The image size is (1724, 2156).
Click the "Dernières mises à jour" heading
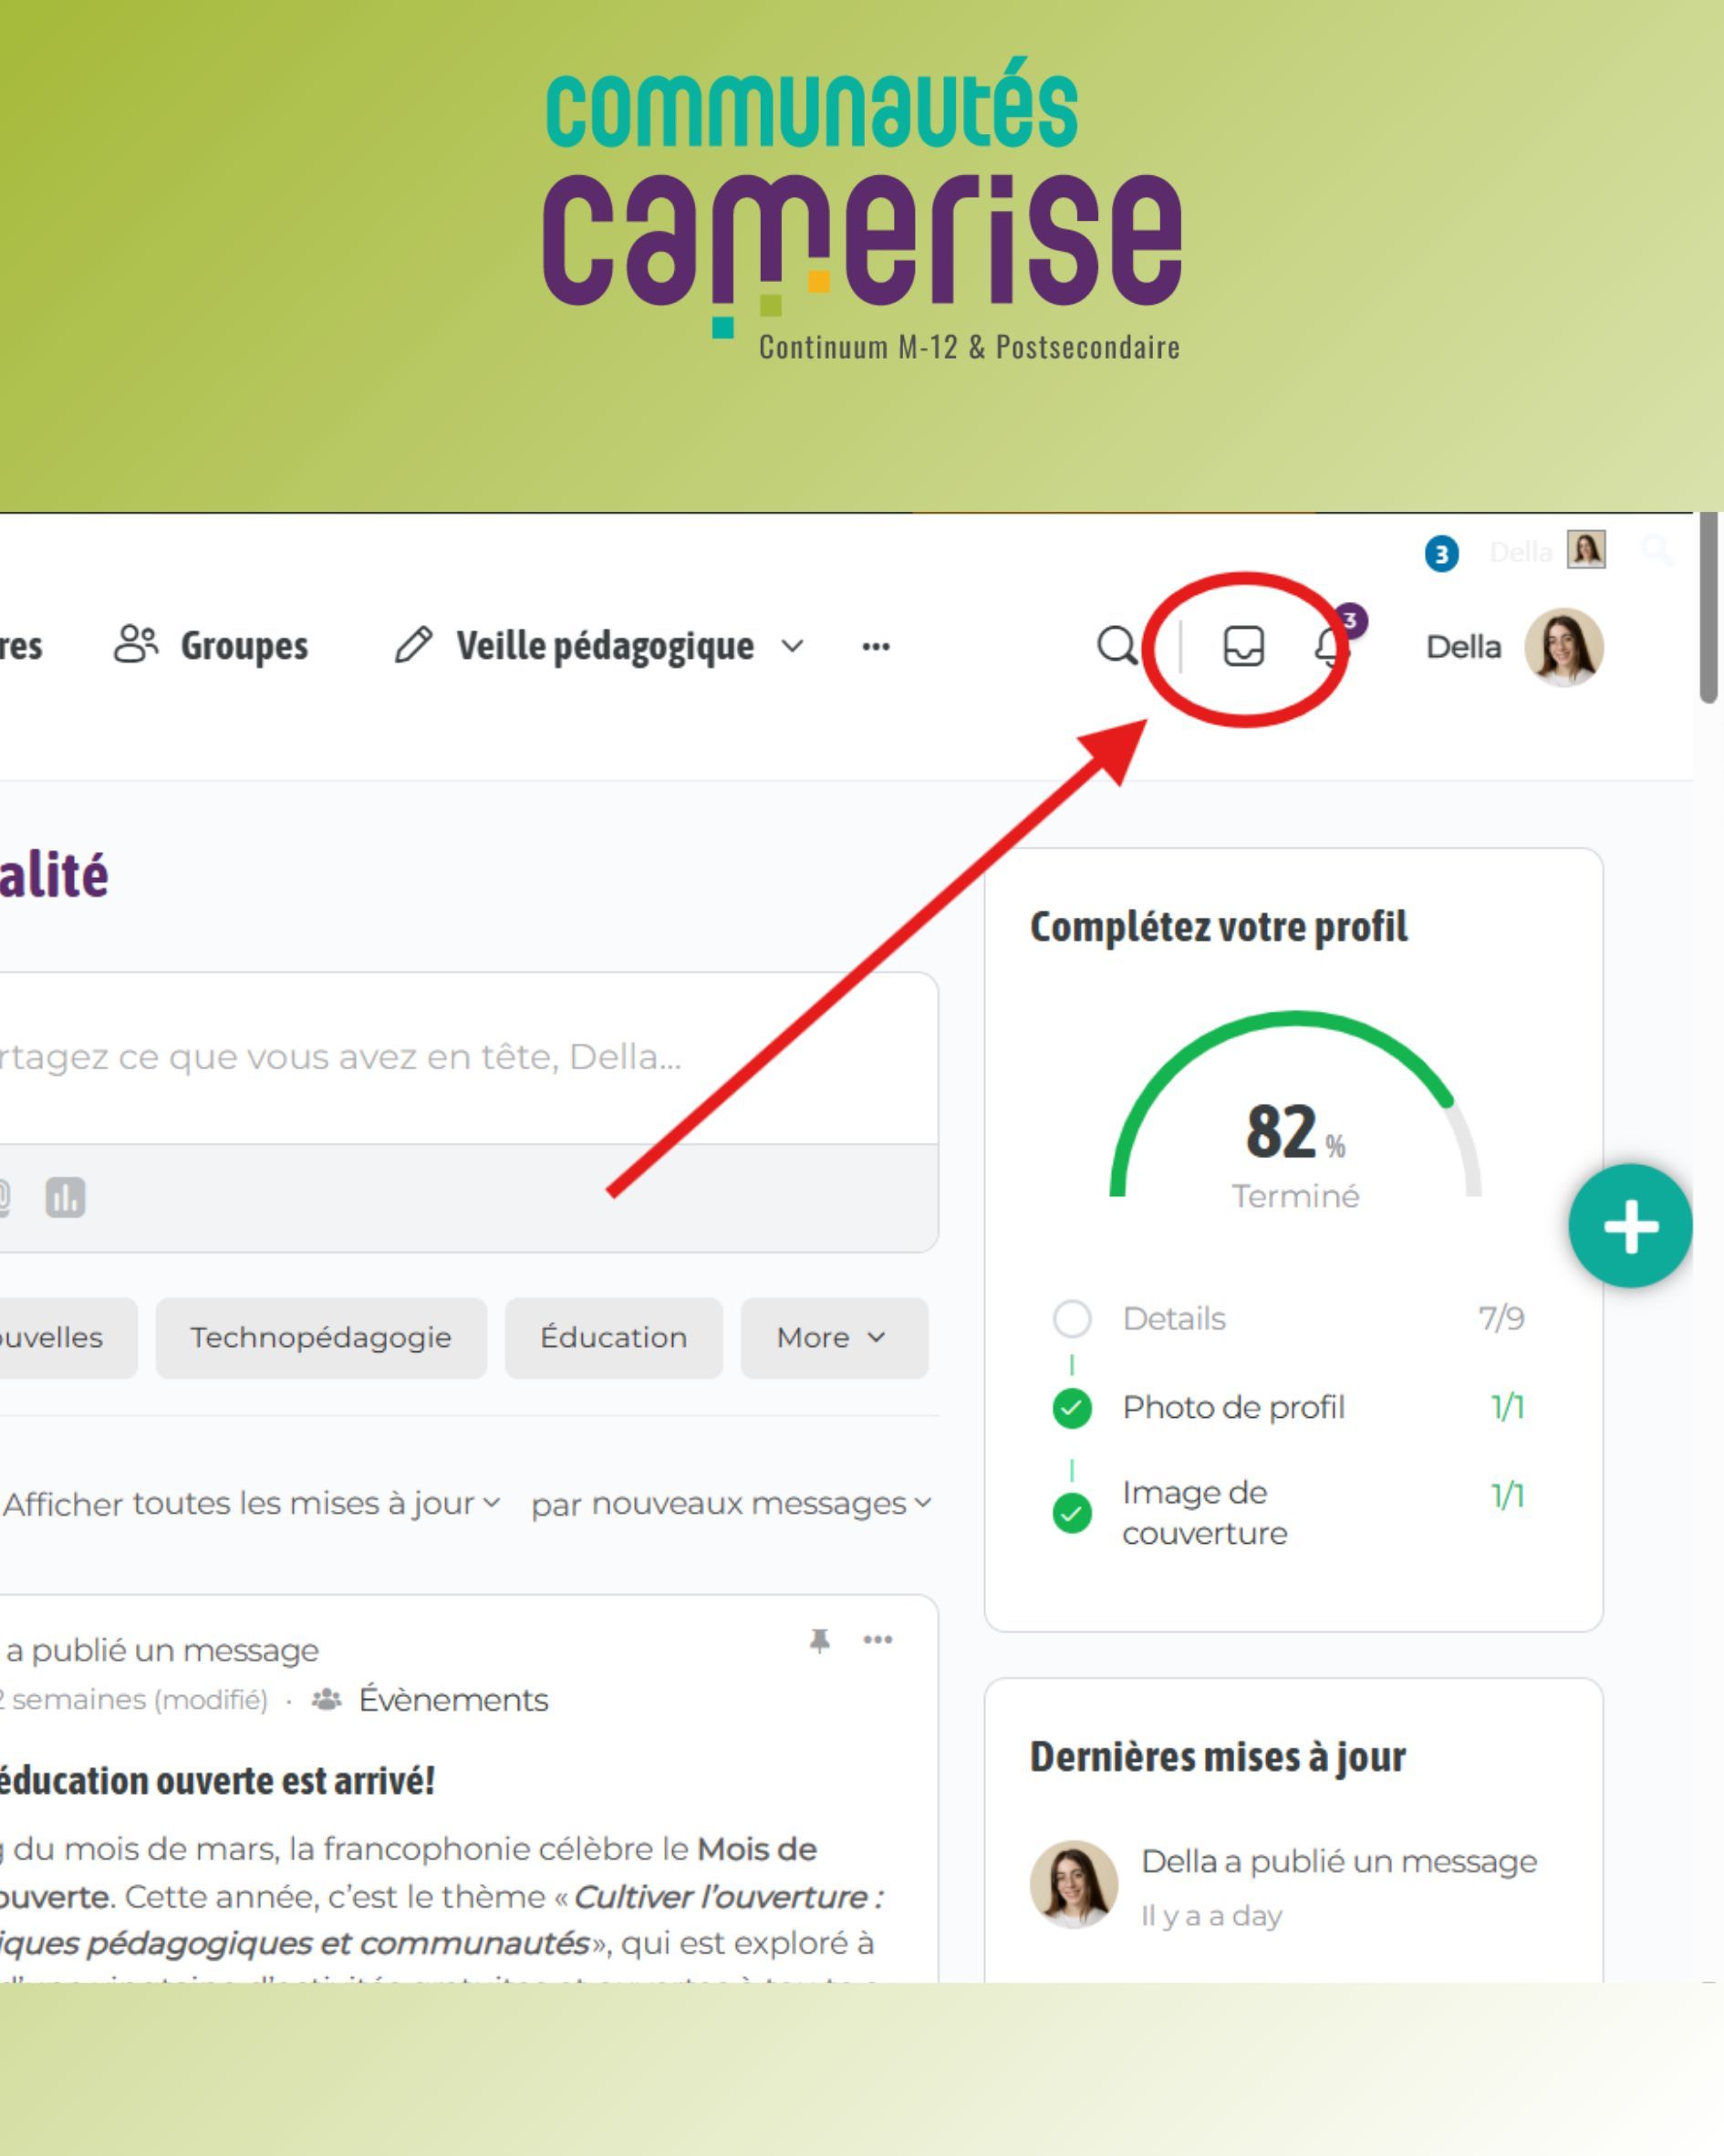(x=1218, y=1756)
